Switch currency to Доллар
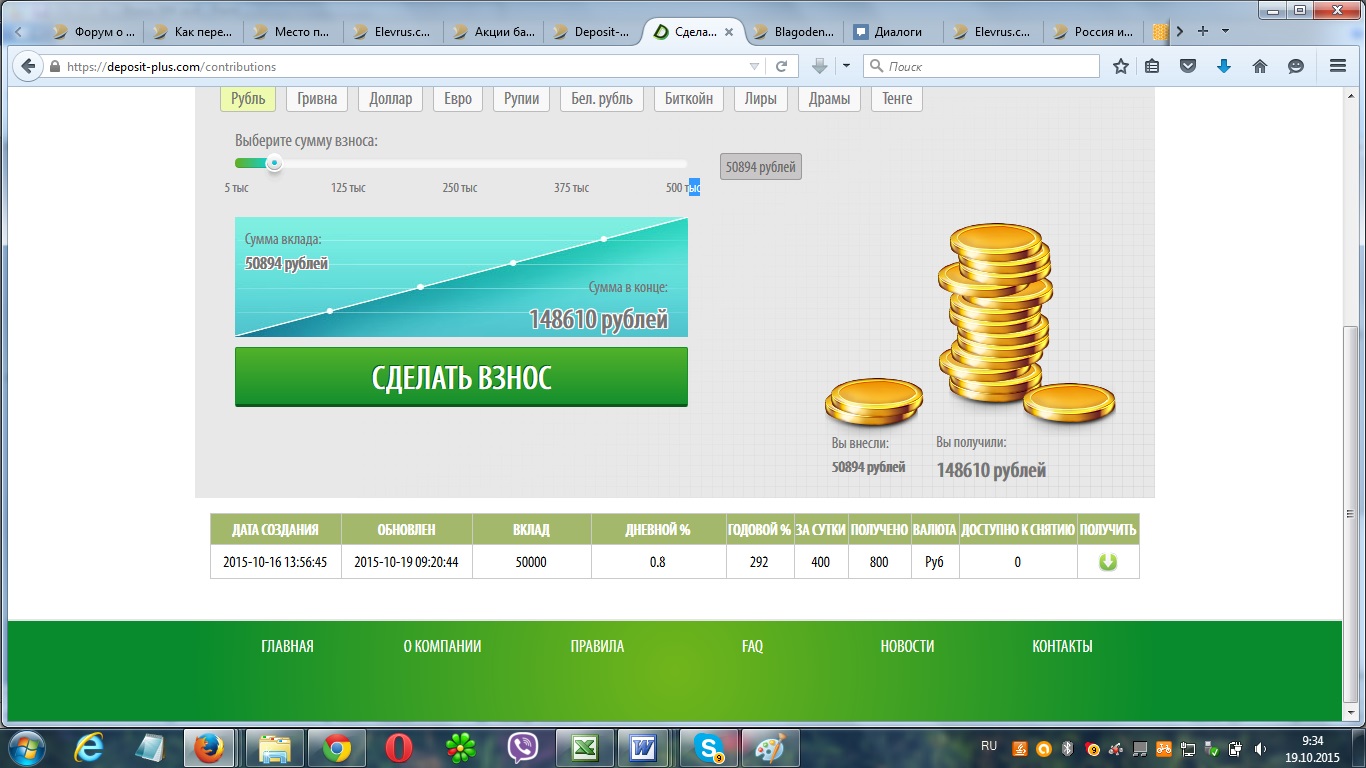Viewport: 1366px width, 768px height. tap(390, 99)
